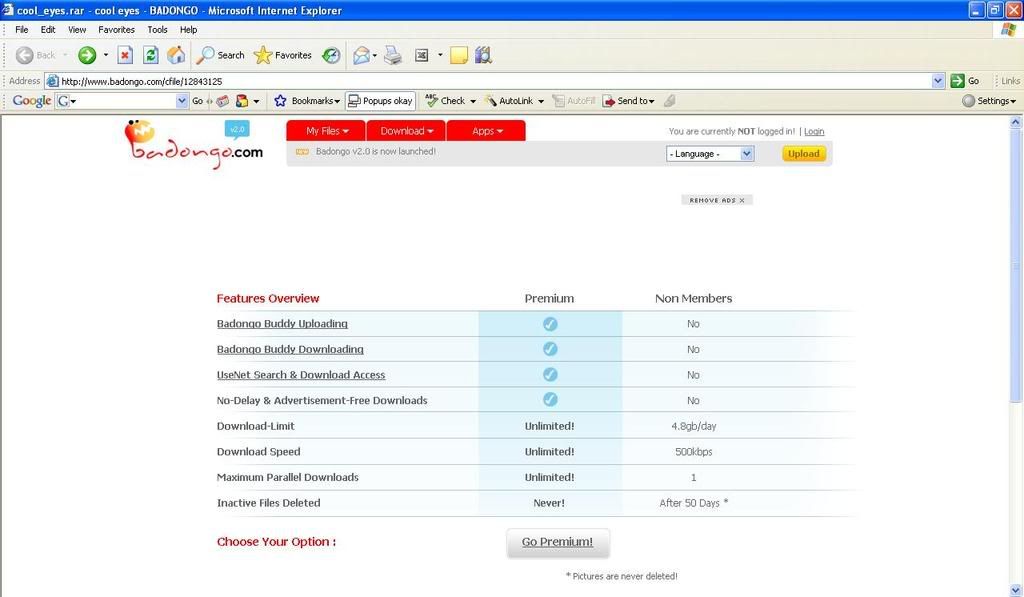Click the Badongo.com logo
The height and width of the screenshot is (597, 1024).
point(193,145)
